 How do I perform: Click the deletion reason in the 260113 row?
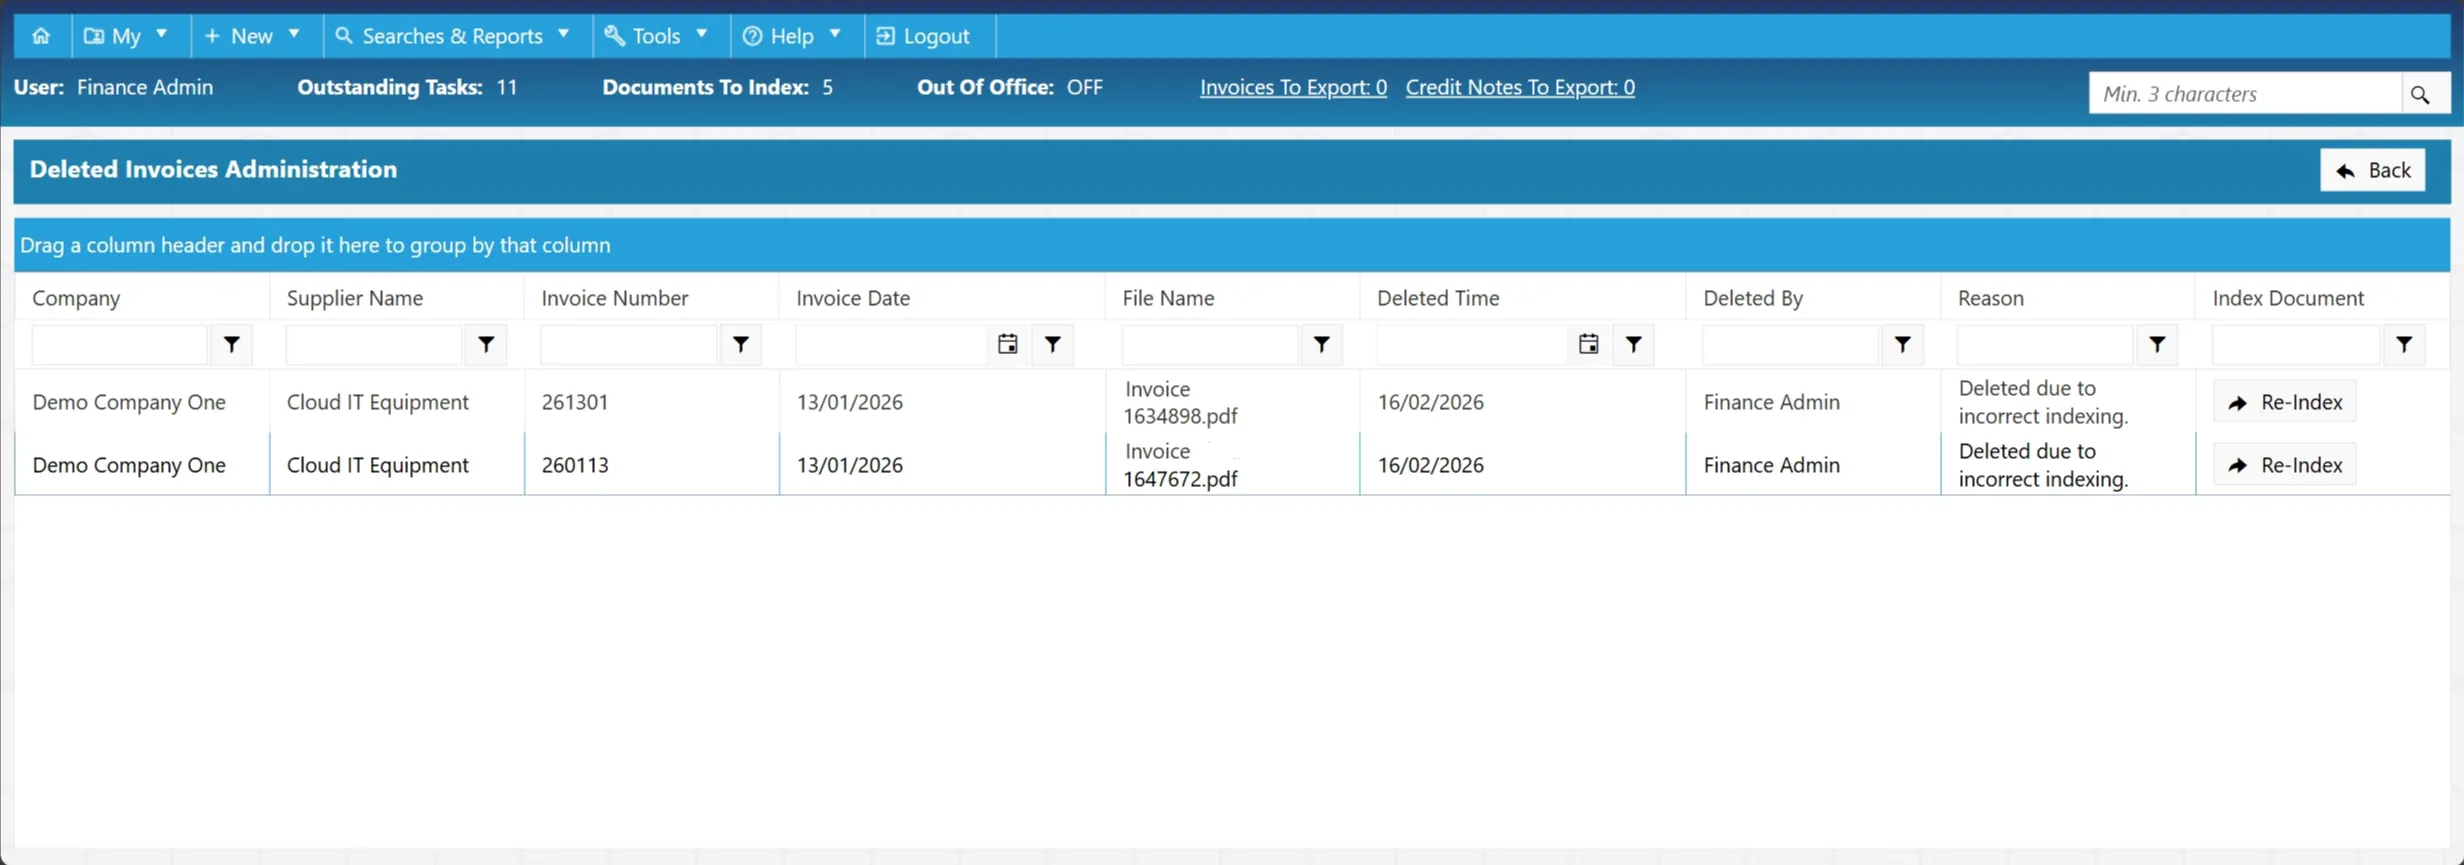[2044, 465]
